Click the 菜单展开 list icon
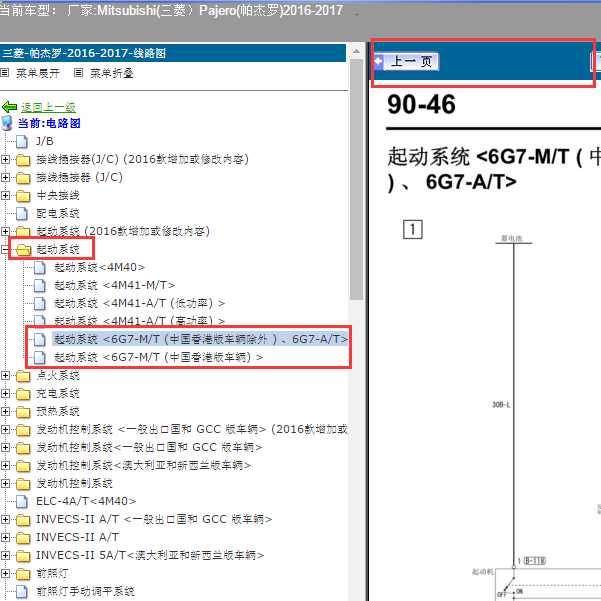601x601 pixels. [x=5, y=72]
